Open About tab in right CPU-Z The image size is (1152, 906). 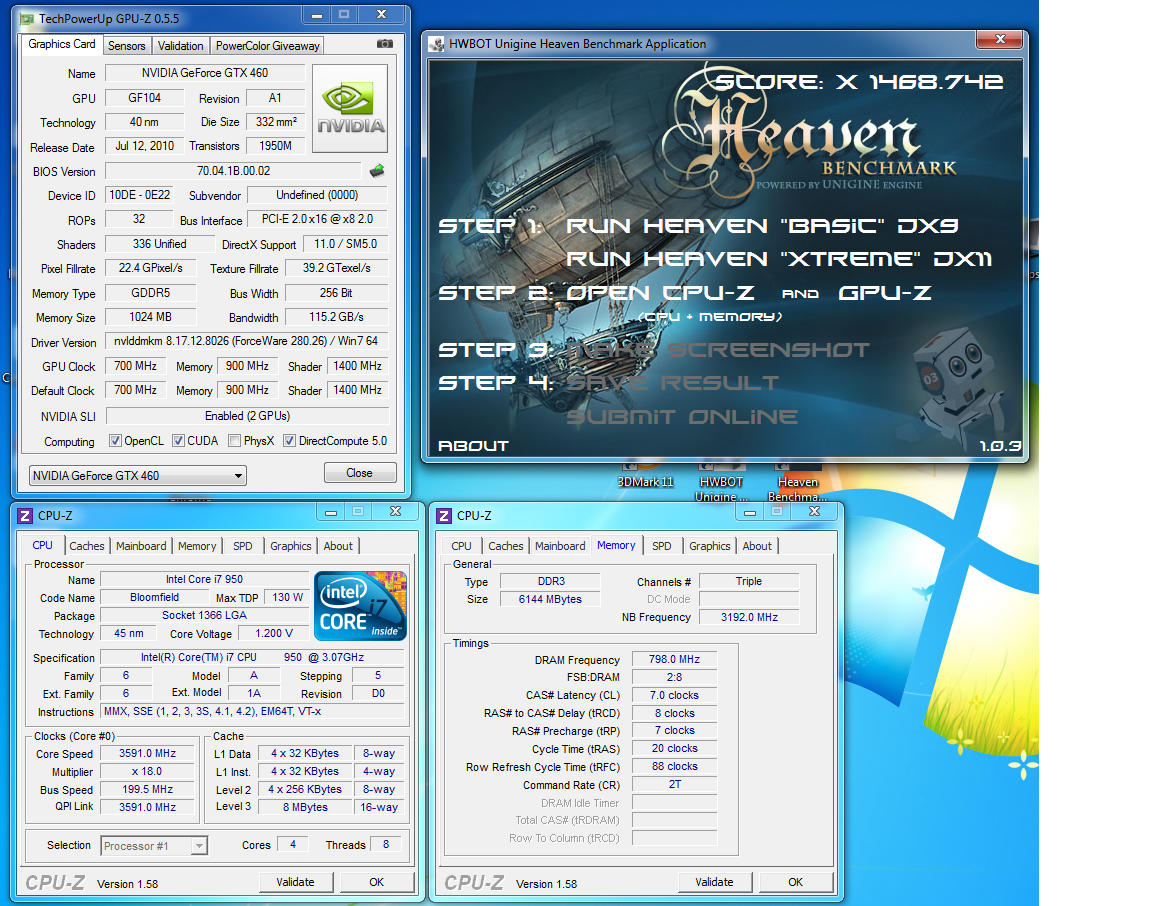(x=757, y=546)
